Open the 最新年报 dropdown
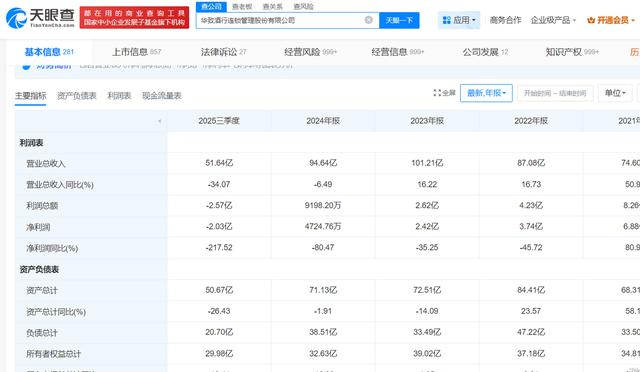 click(486, 93)
